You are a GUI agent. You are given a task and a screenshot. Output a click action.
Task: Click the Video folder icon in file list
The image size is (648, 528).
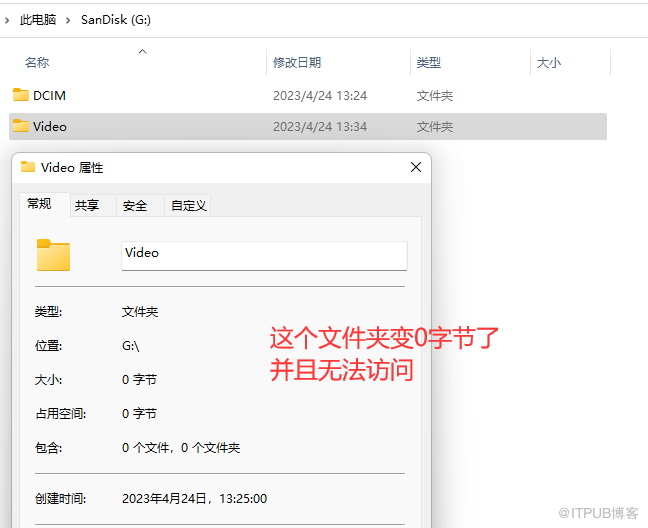[x=21, y=126]
